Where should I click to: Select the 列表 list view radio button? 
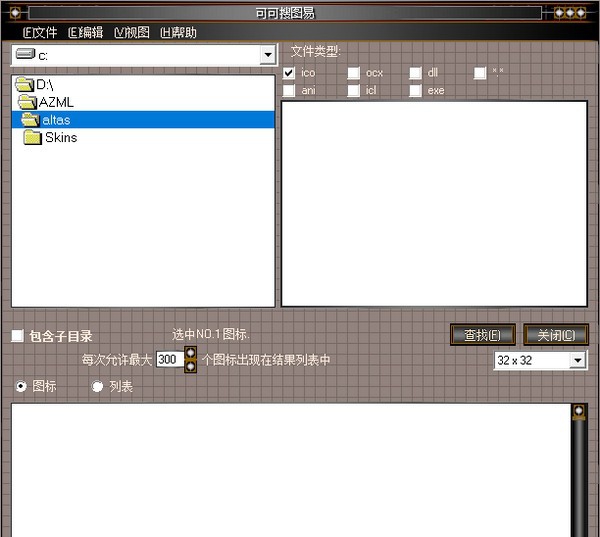[98, 386]
